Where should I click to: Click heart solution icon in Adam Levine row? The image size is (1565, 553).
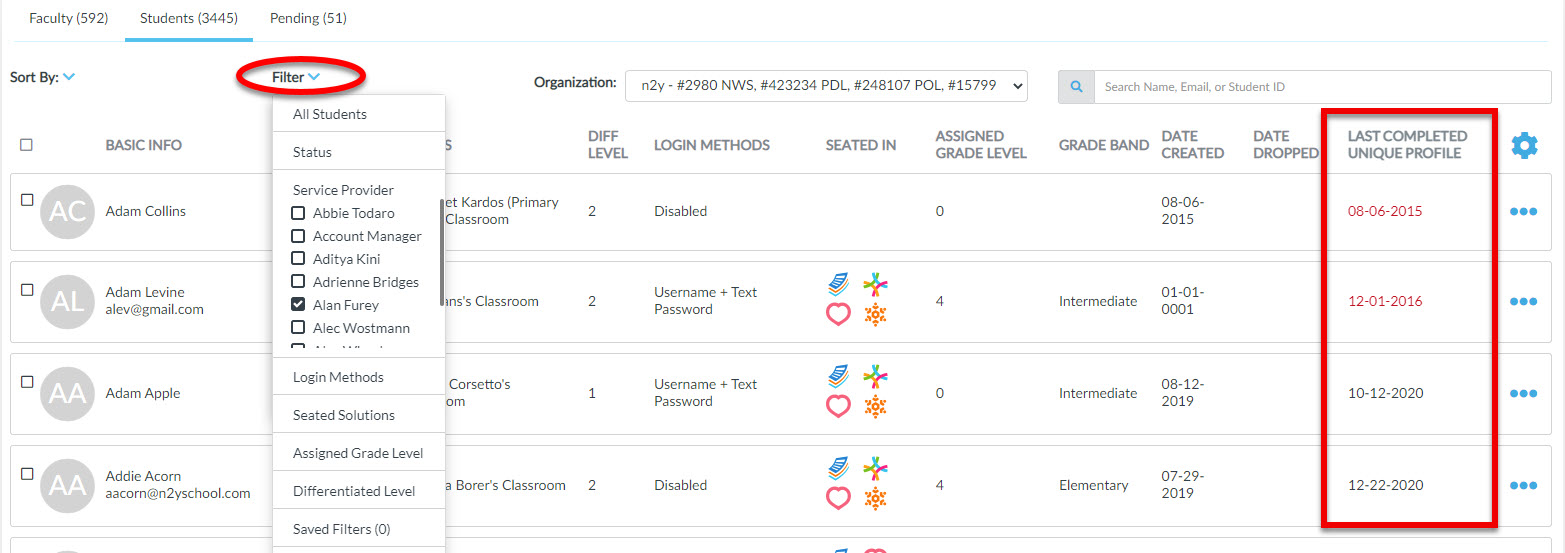[x=839, y=314]
